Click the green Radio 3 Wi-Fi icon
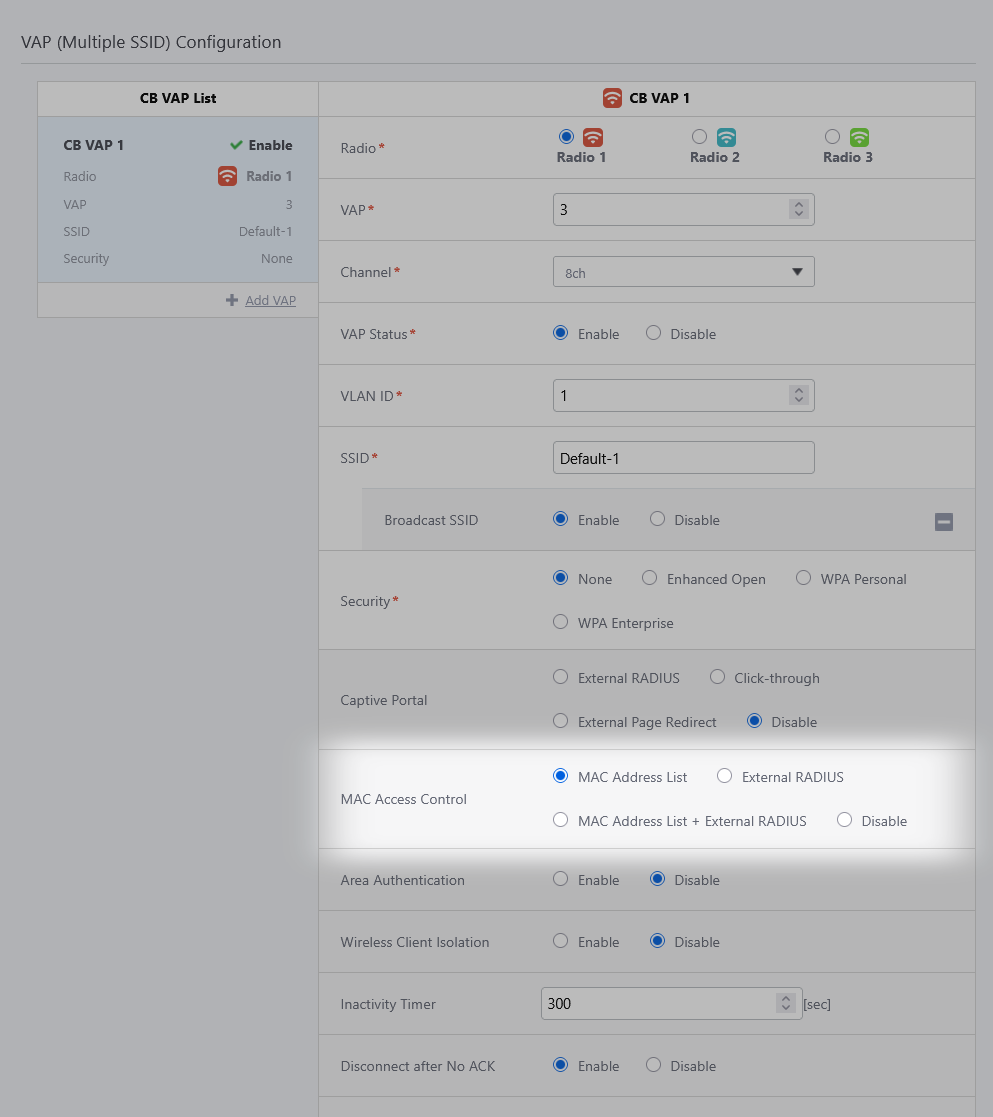 pyautogui.click(x=859, y=137)
